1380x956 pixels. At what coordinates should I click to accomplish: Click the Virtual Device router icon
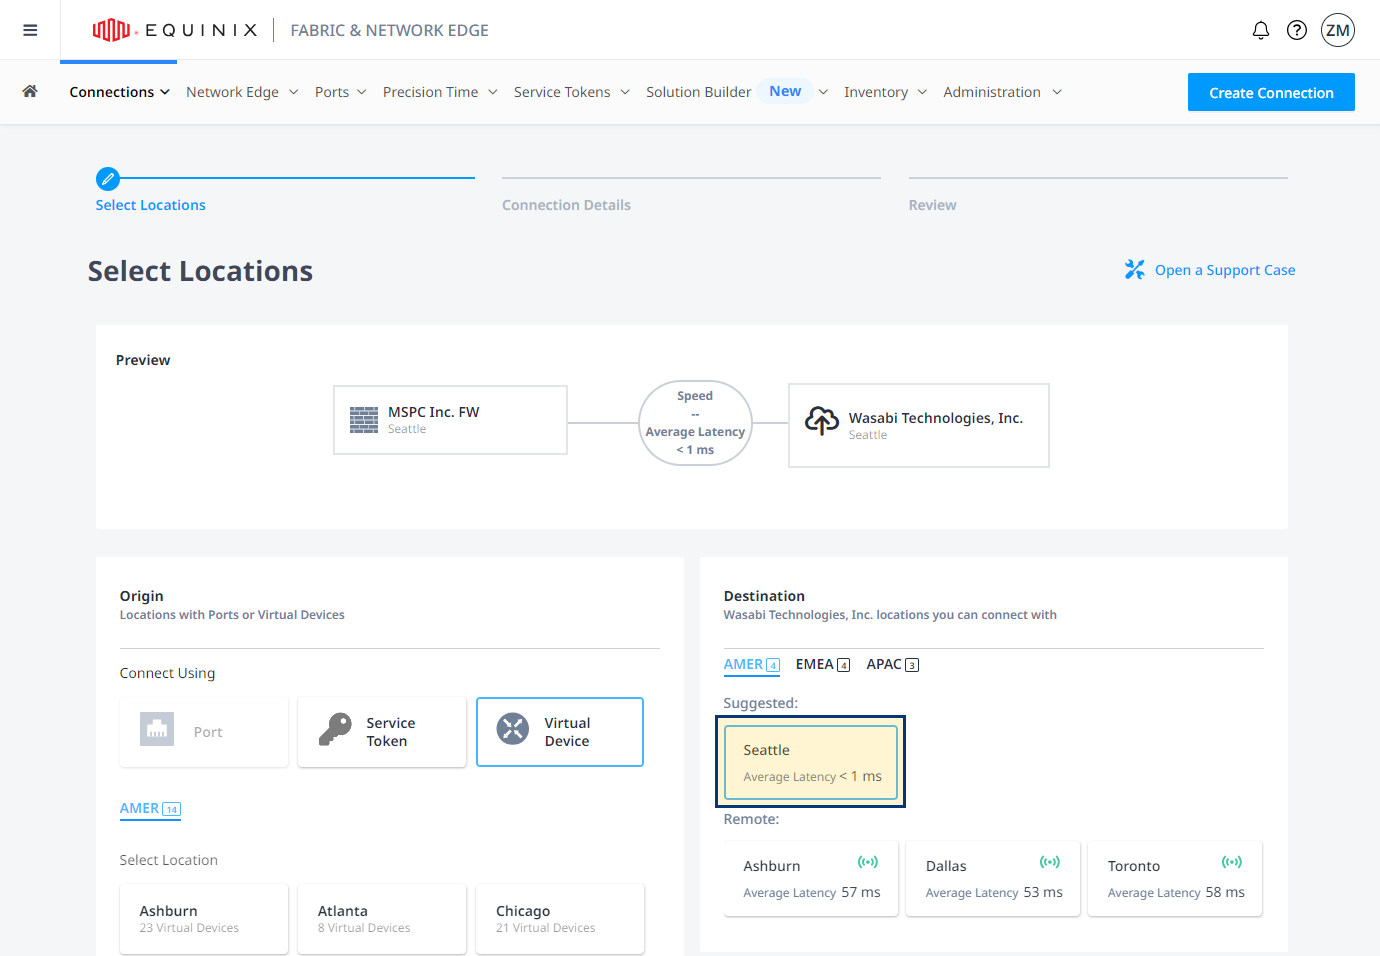[513, 729]
